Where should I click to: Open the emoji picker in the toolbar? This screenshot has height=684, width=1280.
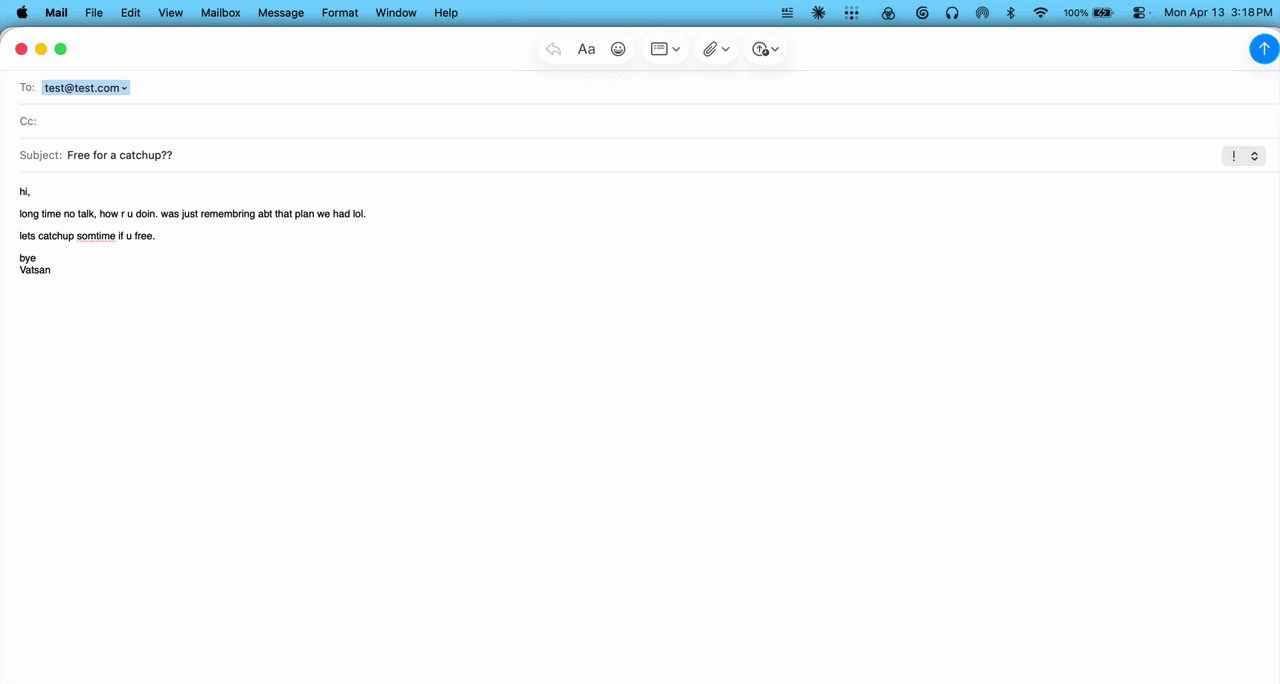click(x=618, y=49)
